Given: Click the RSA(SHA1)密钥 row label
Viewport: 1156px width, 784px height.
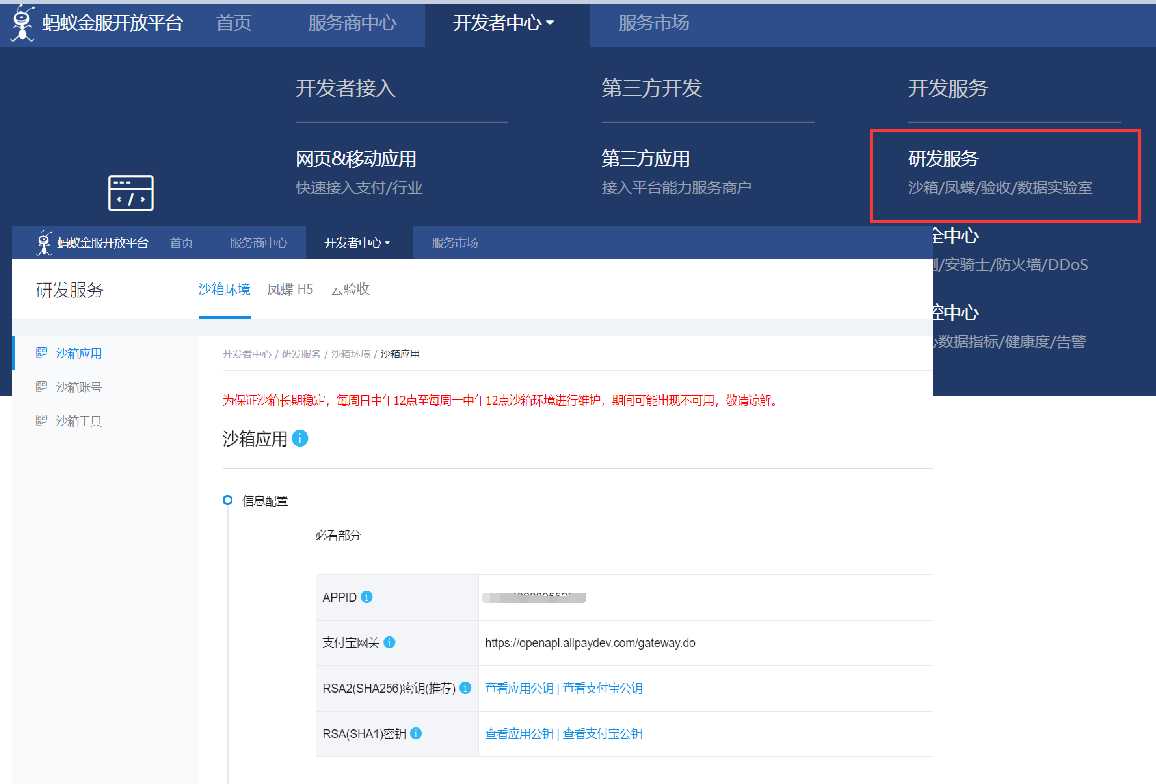Looking at the screenshot, I should click(364, 734).
